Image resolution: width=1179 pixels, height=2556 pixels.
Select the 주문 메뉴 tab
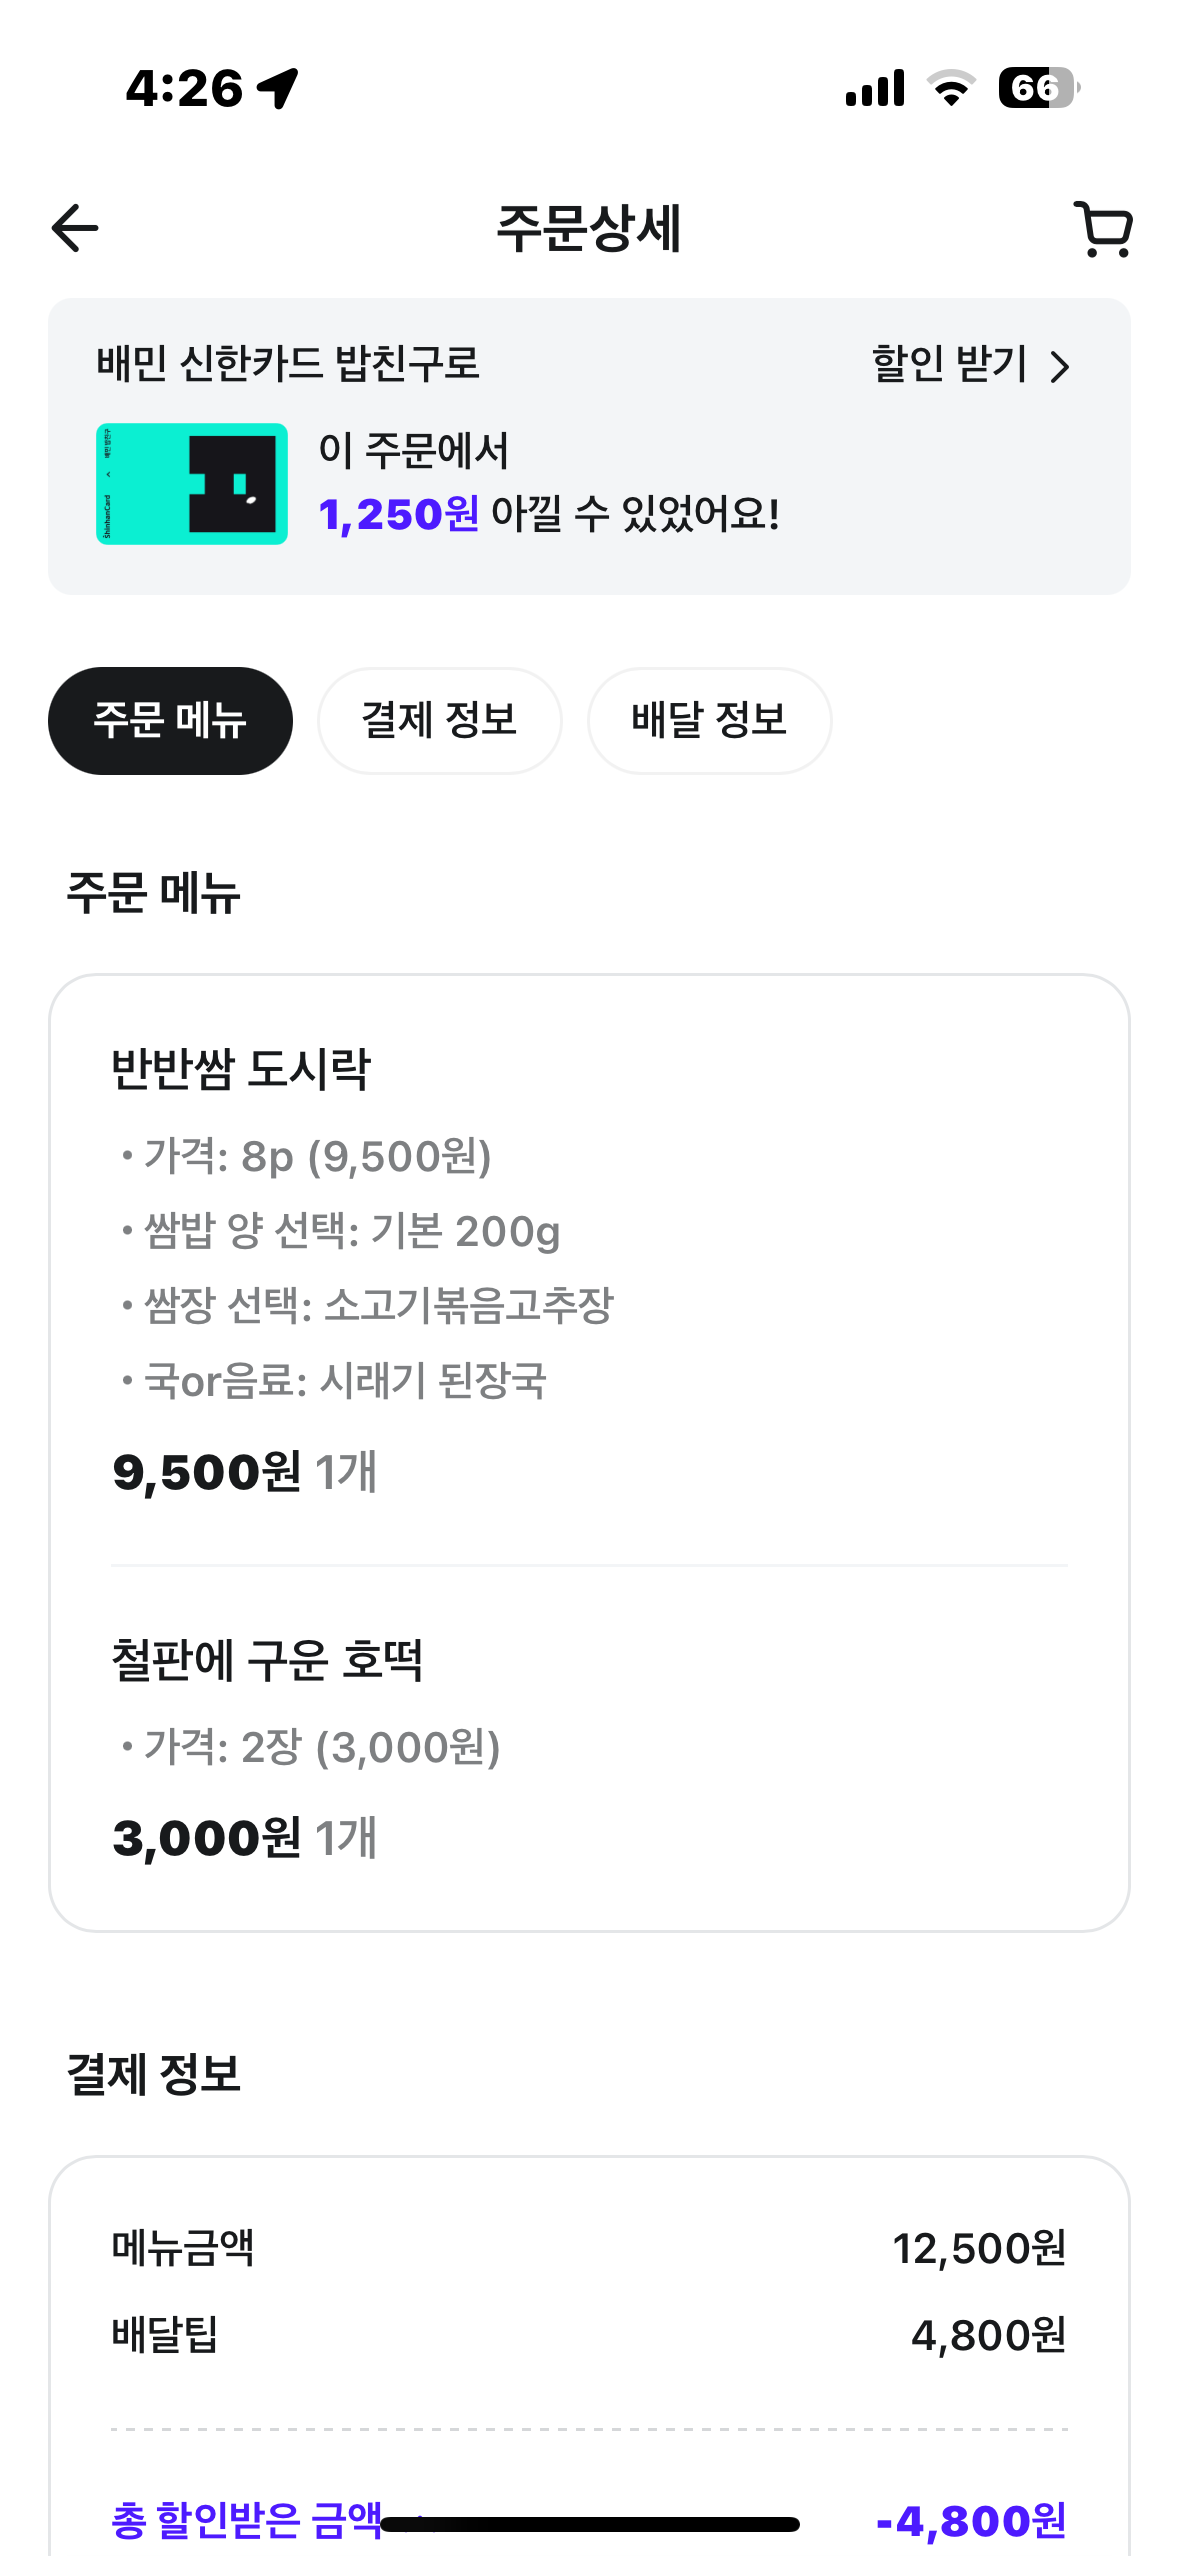click(x=170, y=720)
